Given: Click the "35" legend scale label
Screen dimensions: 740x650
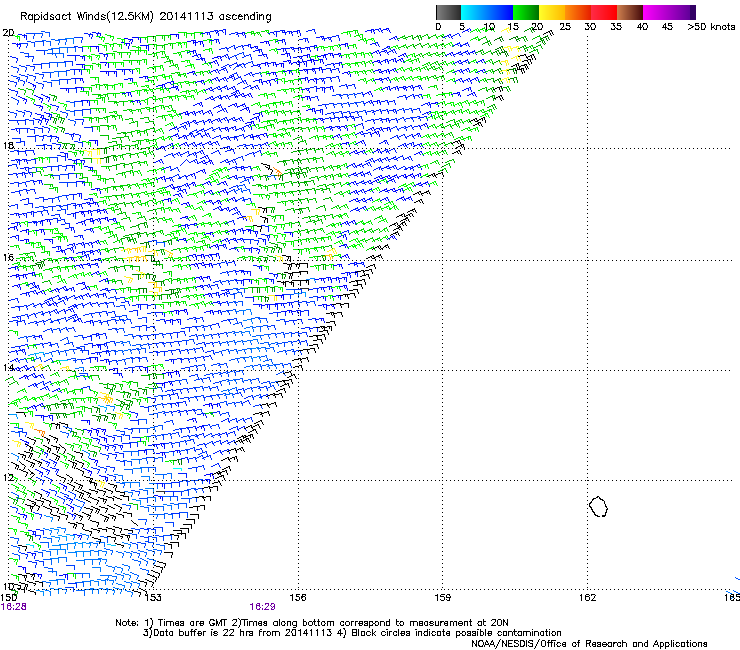Looking at the screenshot, I should (616, 27).
